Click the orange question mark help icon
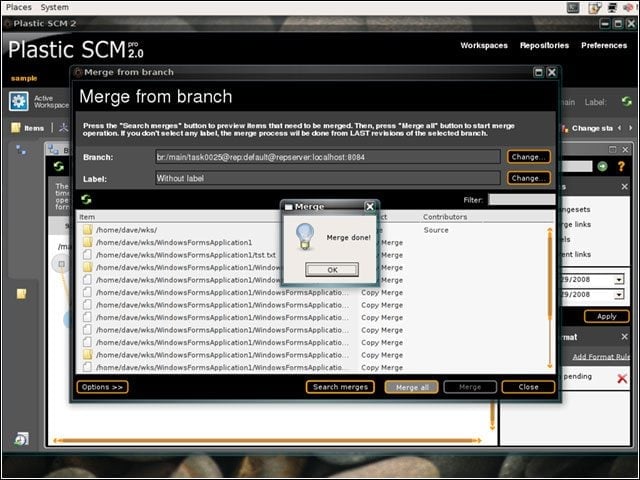 click(x=621, y=166)
